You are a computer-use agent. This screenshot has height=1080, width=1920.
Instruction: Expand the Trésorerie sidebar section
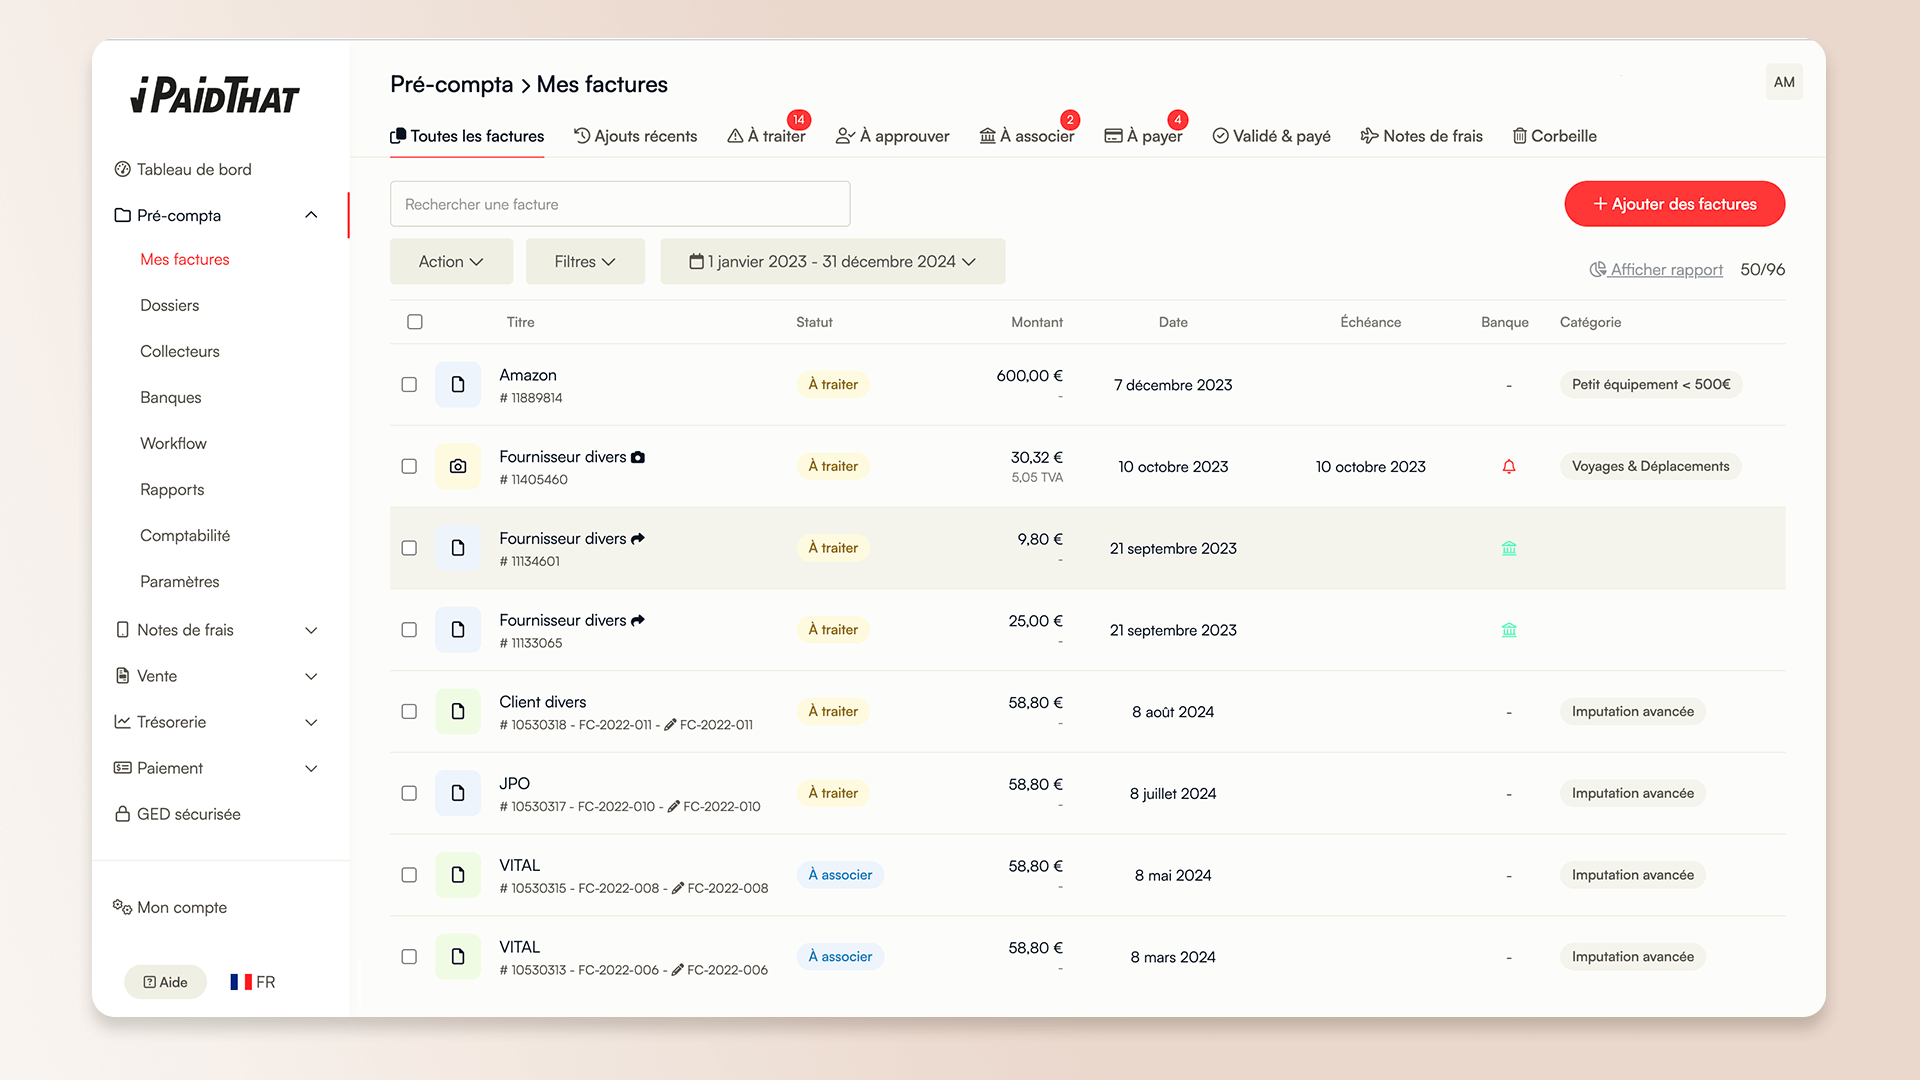click(311, 722)
